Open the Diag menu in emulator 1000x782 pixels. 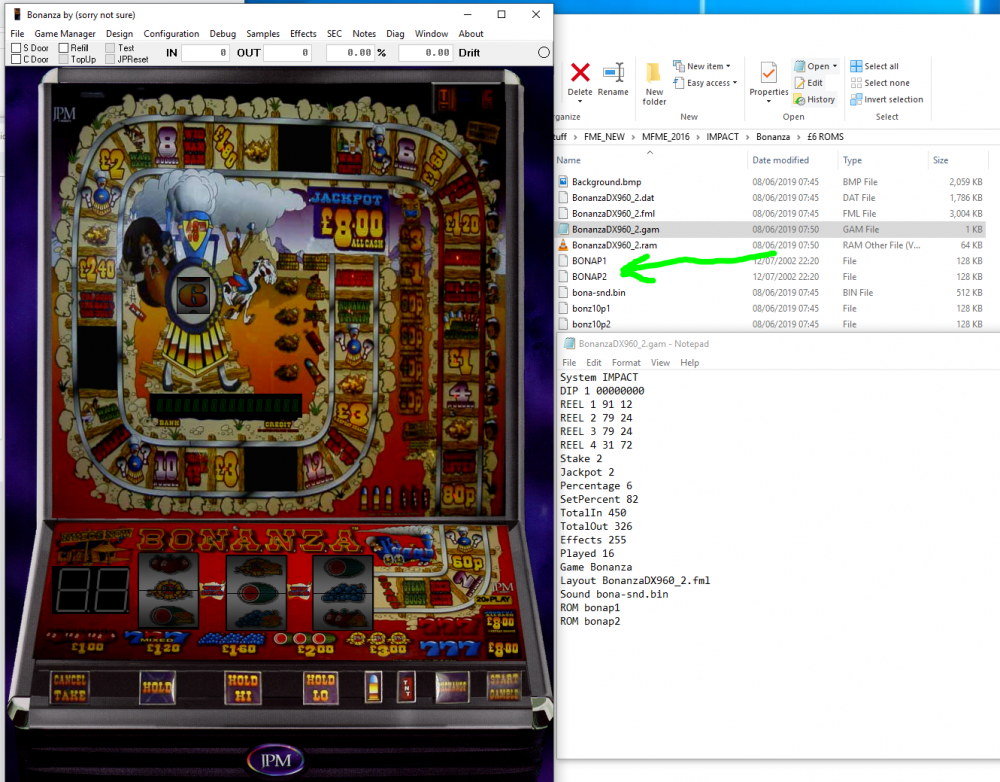[395, 34]
